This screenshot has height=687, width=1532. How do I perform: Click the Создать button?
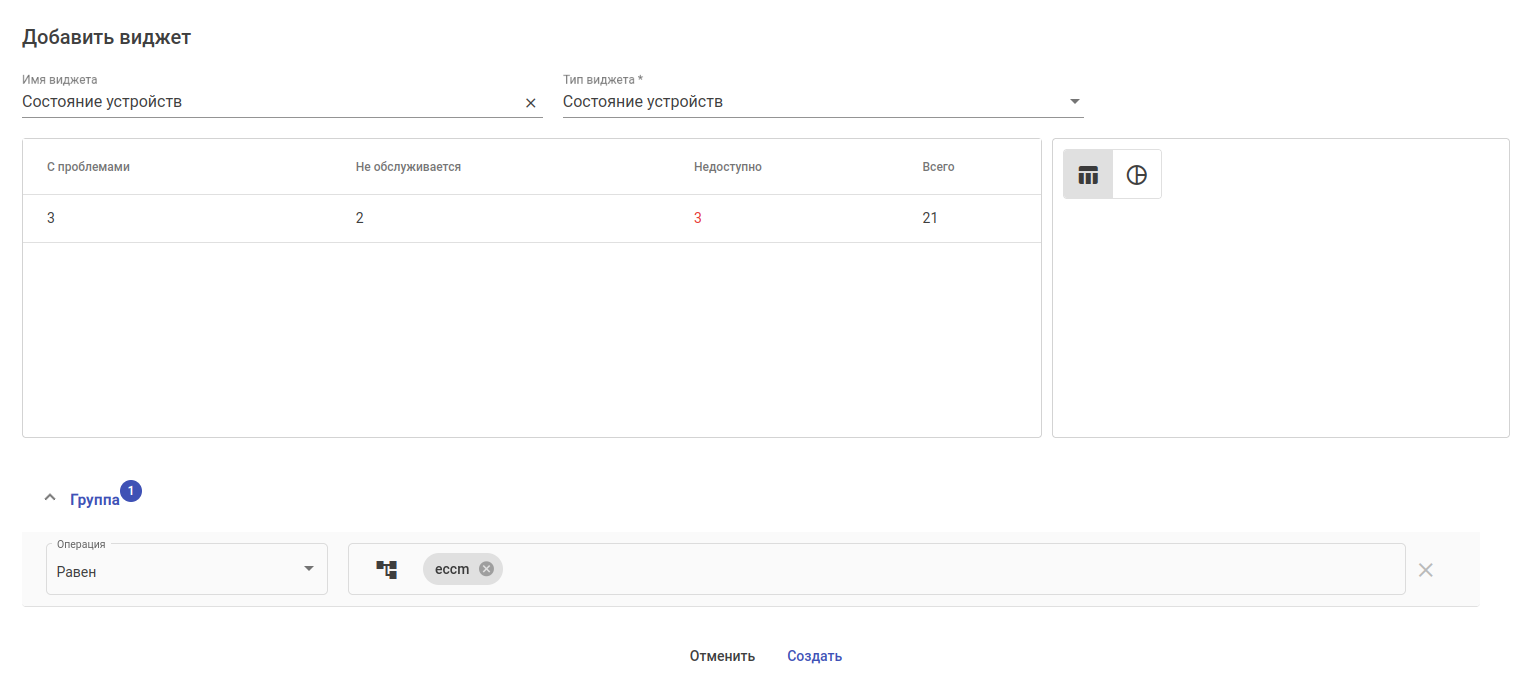814,657
